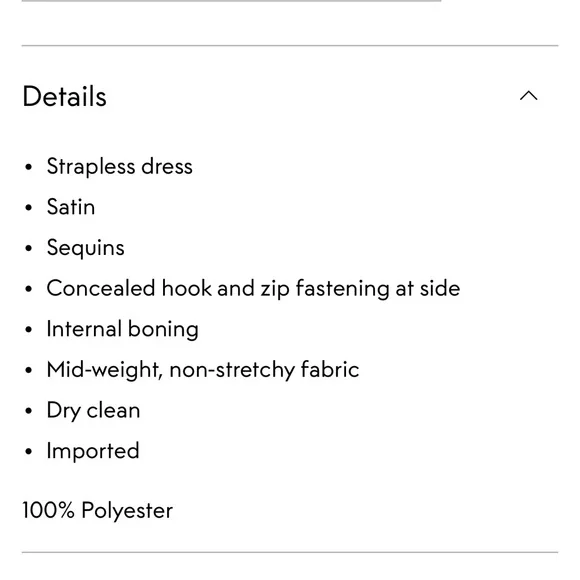The height and width of the screenshot is (580, 580).
Task: Click the Details section heading
Action: 65,97
